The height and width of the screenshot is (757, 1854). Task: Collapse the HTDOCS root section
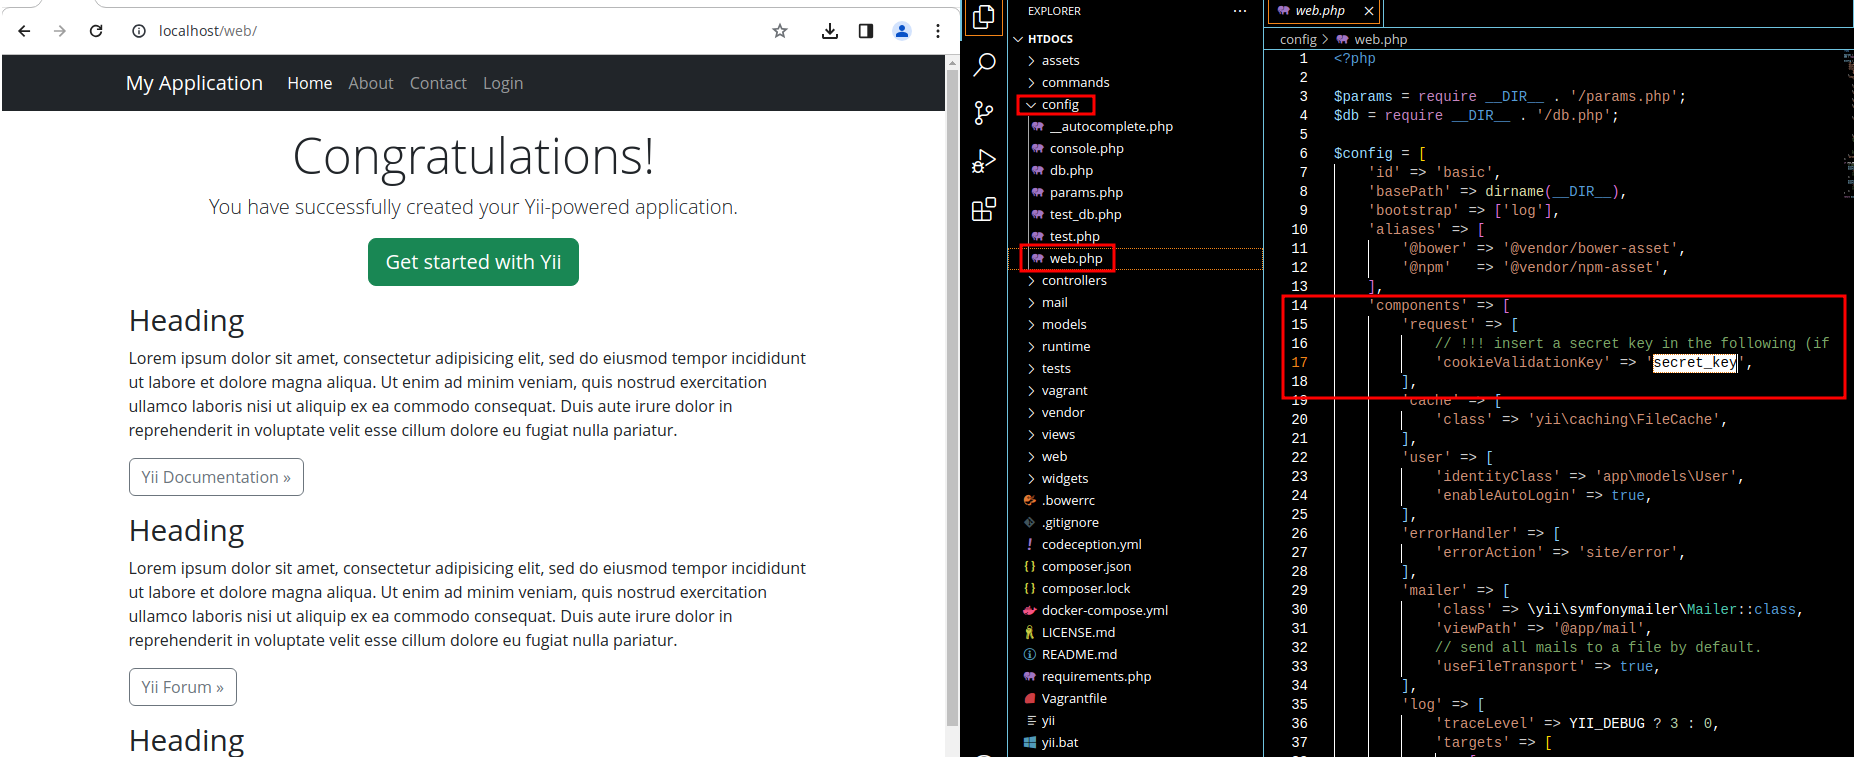tap(1044, 39)
